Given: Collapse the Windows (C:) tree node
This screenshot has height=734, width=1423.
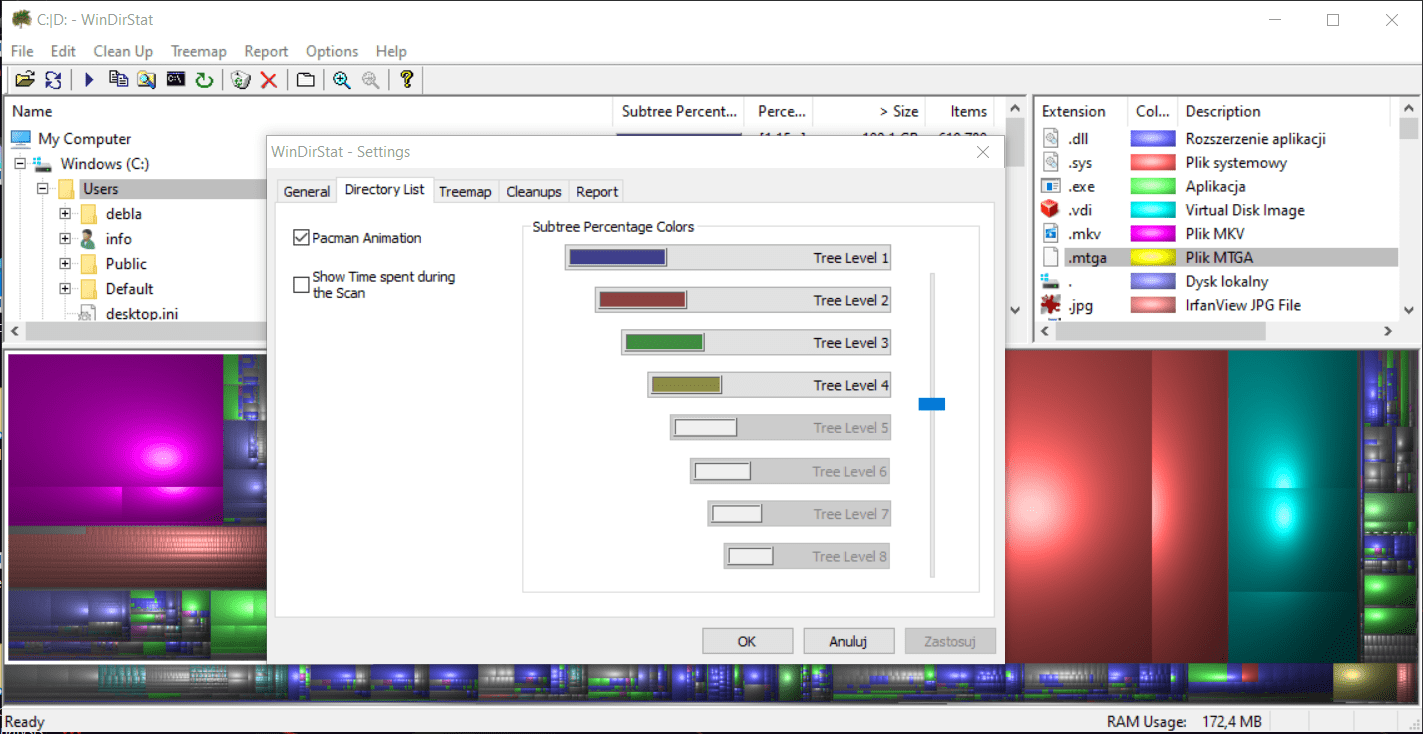Looking at the screenshot, I should tap(20, 164).
